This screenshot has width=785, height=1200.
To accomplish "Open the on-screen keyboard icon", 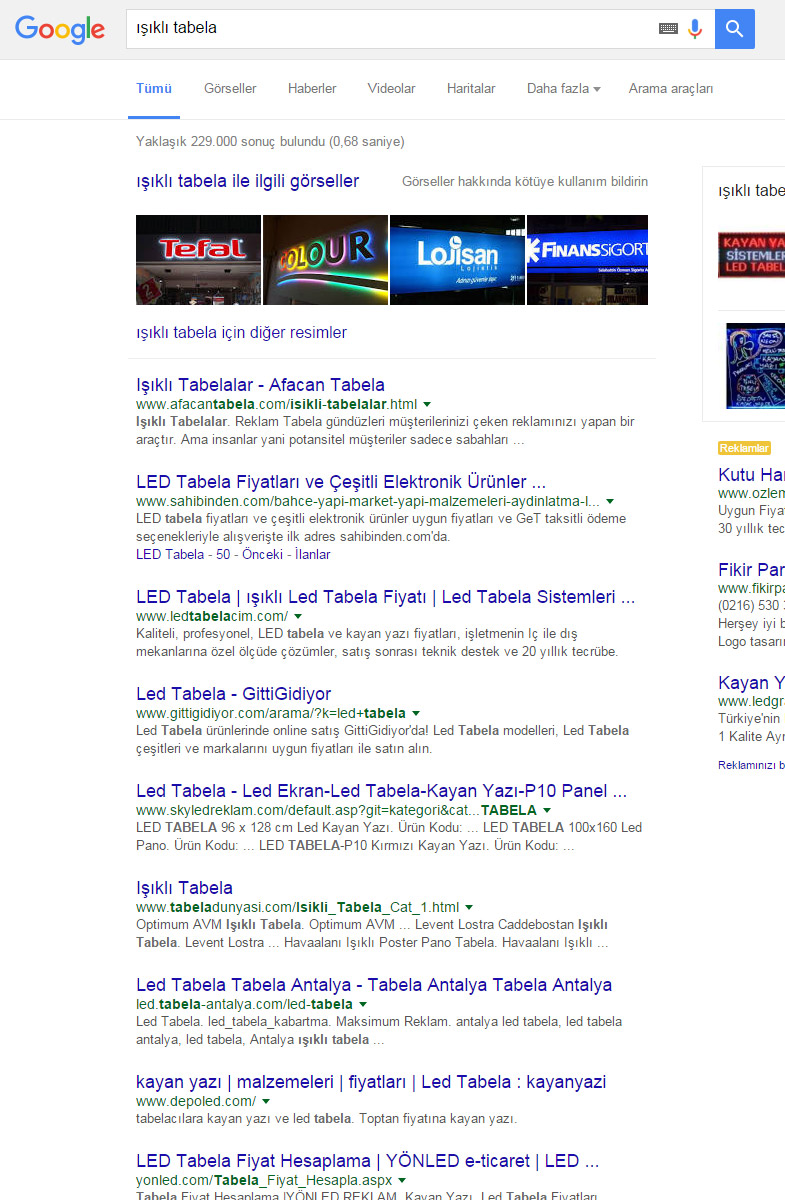I will coord(668,29).
